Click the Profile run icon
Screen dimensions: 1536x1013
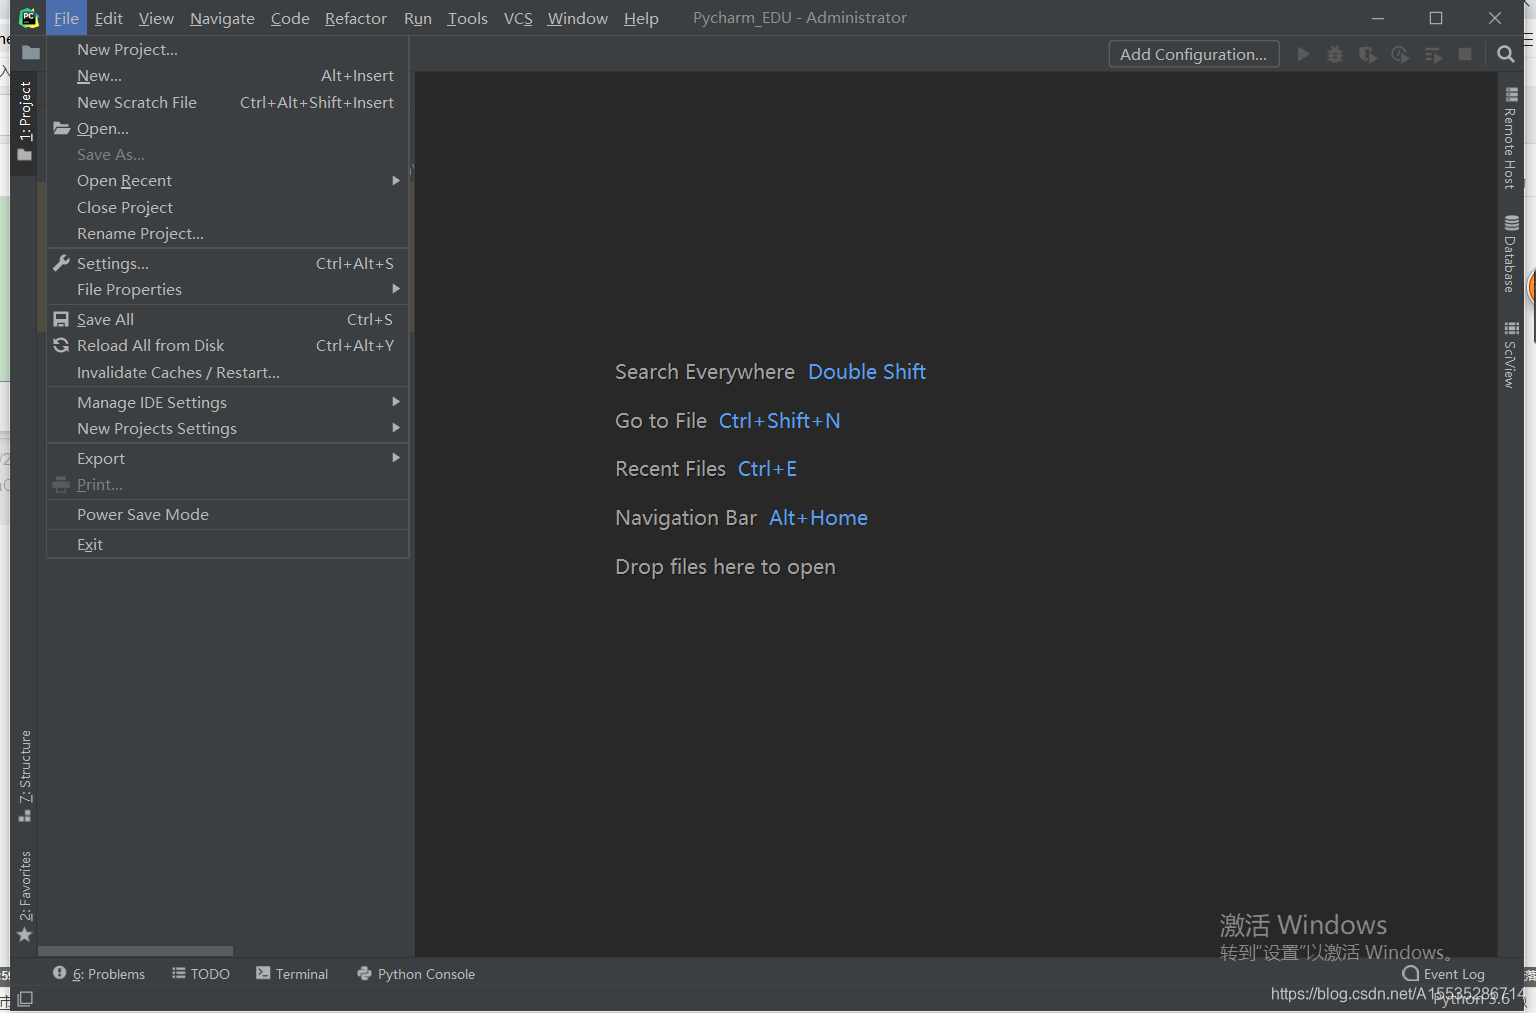1400,54
